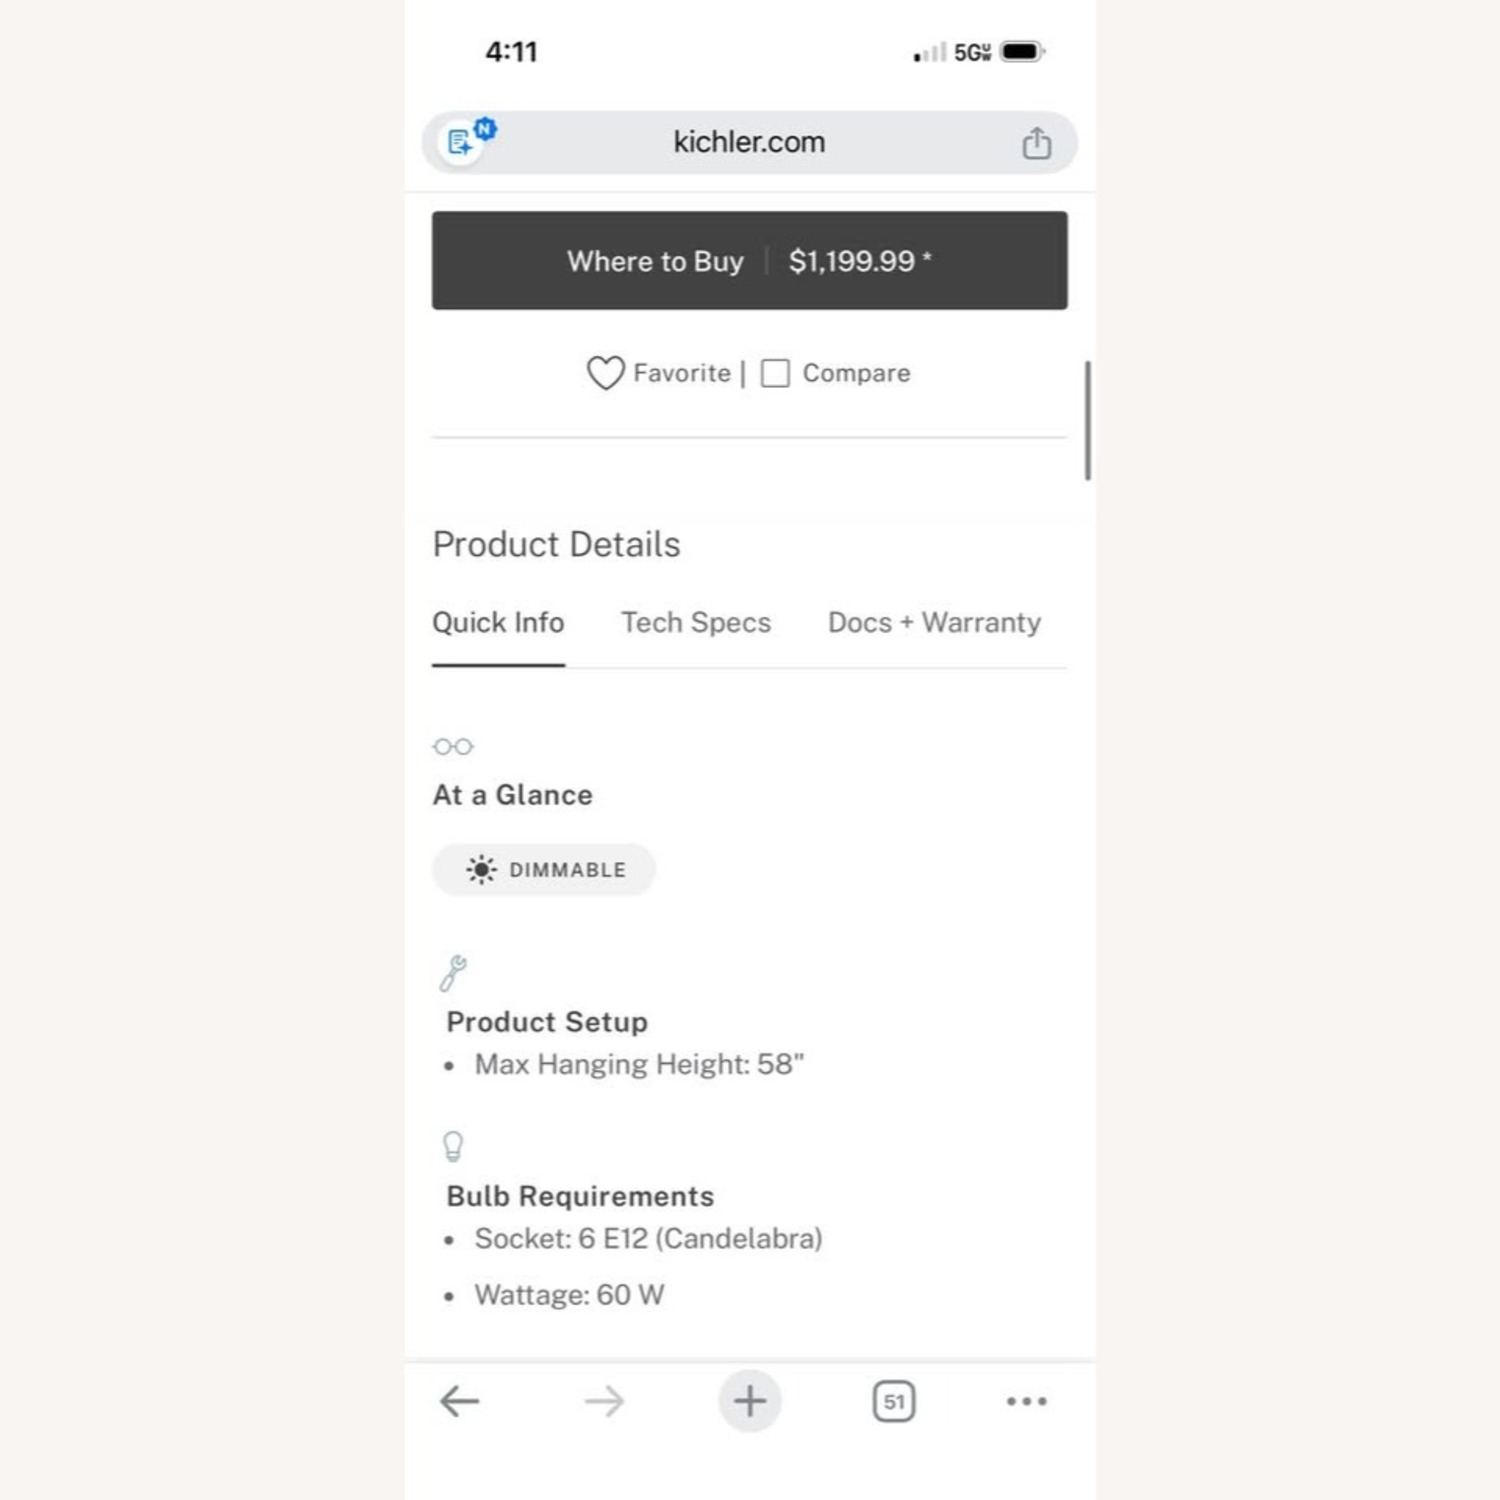Image resolution: width=1500 pixels, height=1500 pixels.
Task: Open the tab switcher showing 51
Action: [x=893, y=1401]
